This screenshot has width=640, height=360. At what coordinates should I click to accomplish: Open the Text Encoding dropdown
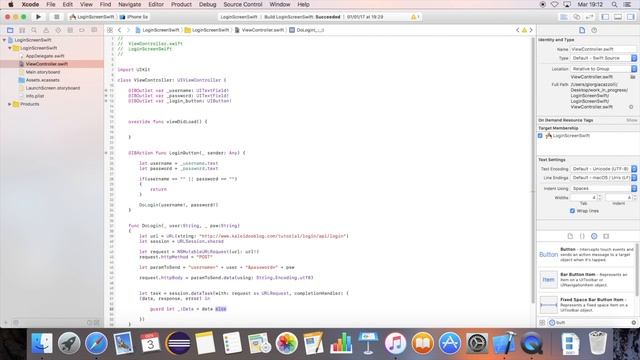[603, 169]
